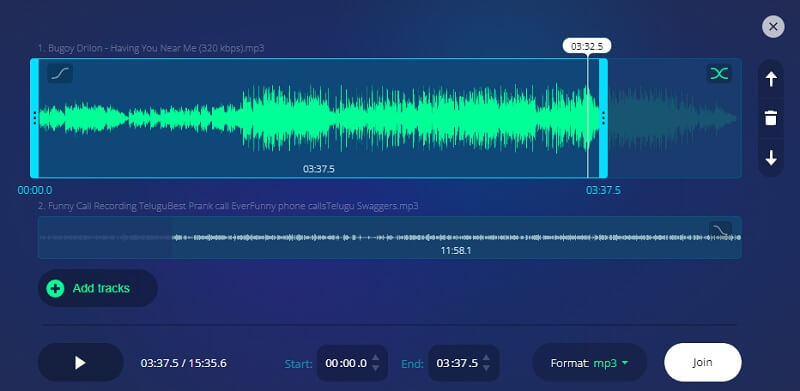Click the Join button

tap(703, 362)
